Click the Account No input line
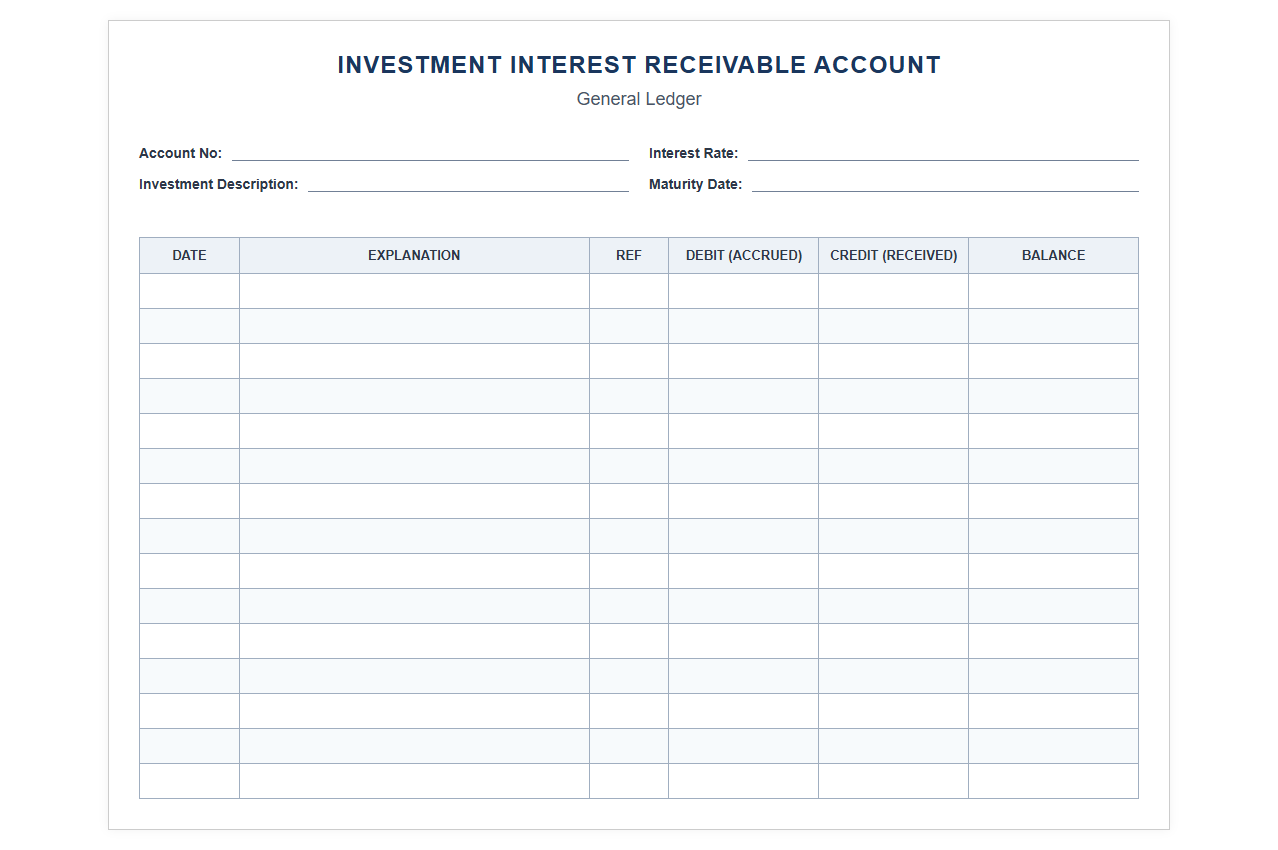 [430, 153]
